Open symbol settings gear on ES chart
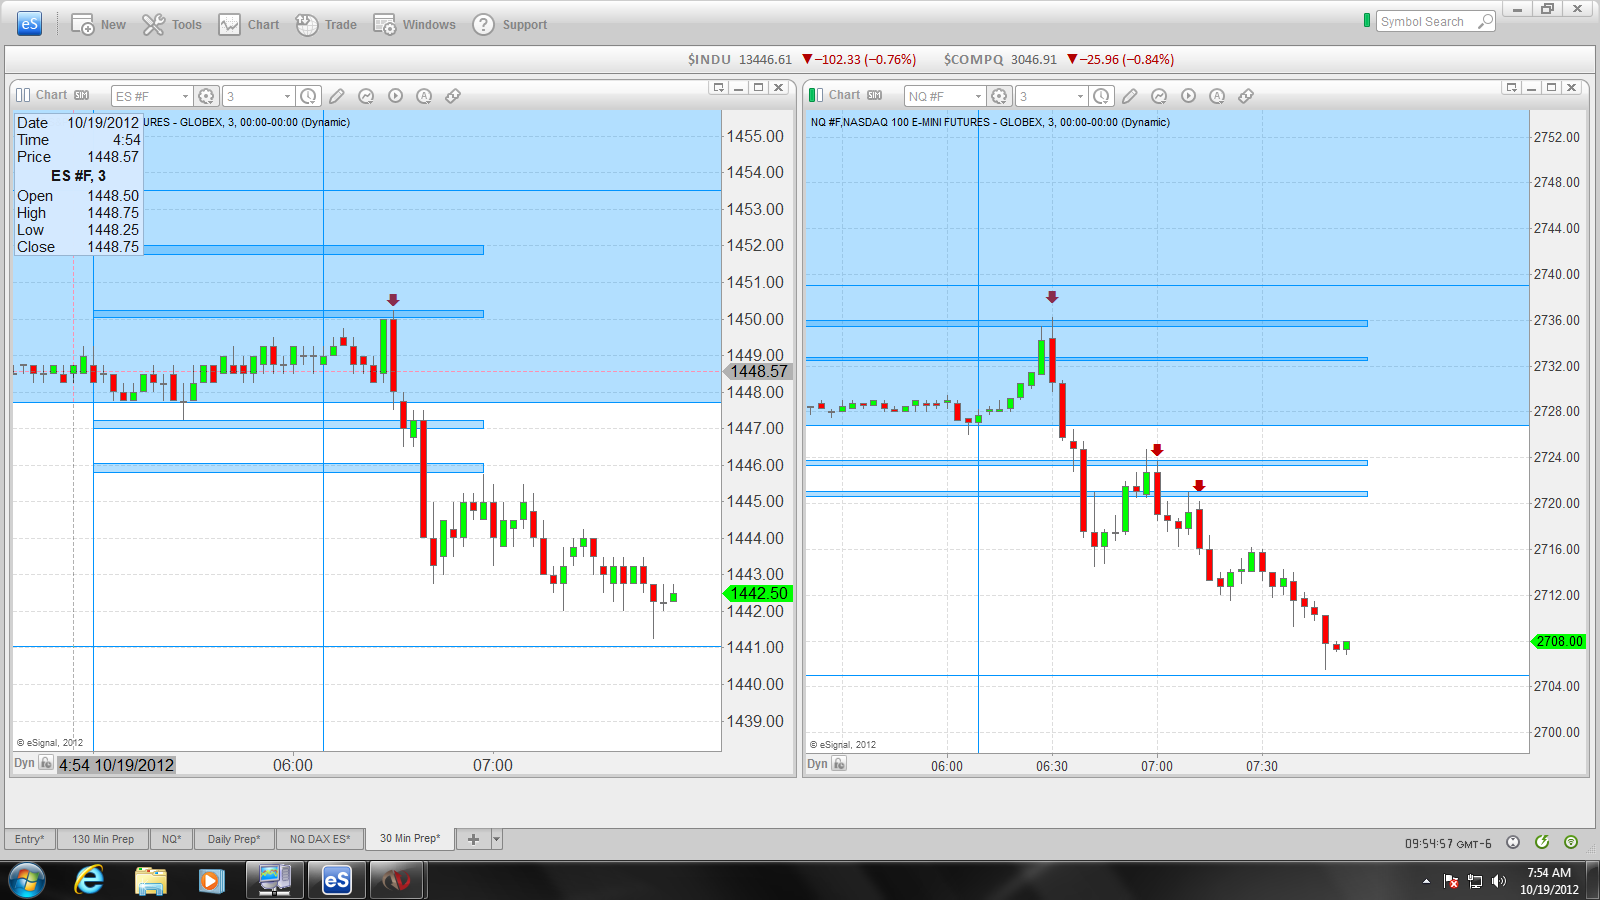The height and width of the screenshot is (900, 1600). pos(206,96)
